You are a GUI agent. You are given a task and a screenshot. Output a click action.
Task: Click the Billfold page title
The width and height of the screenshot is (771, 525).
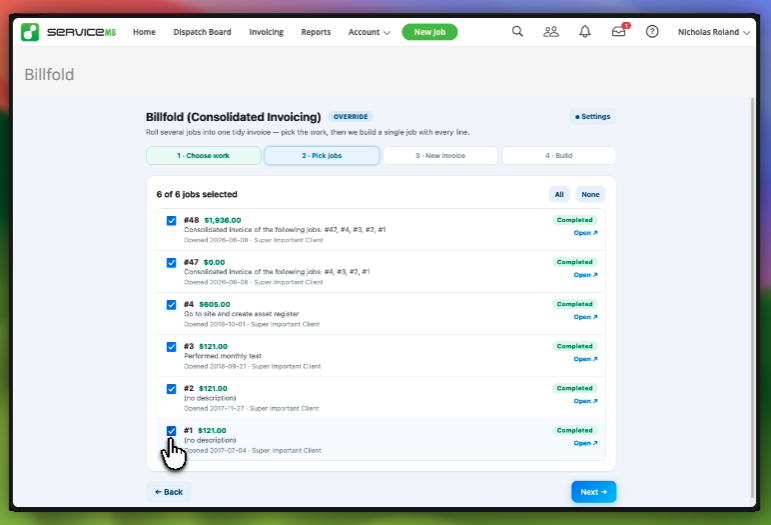tap(49, 75)
